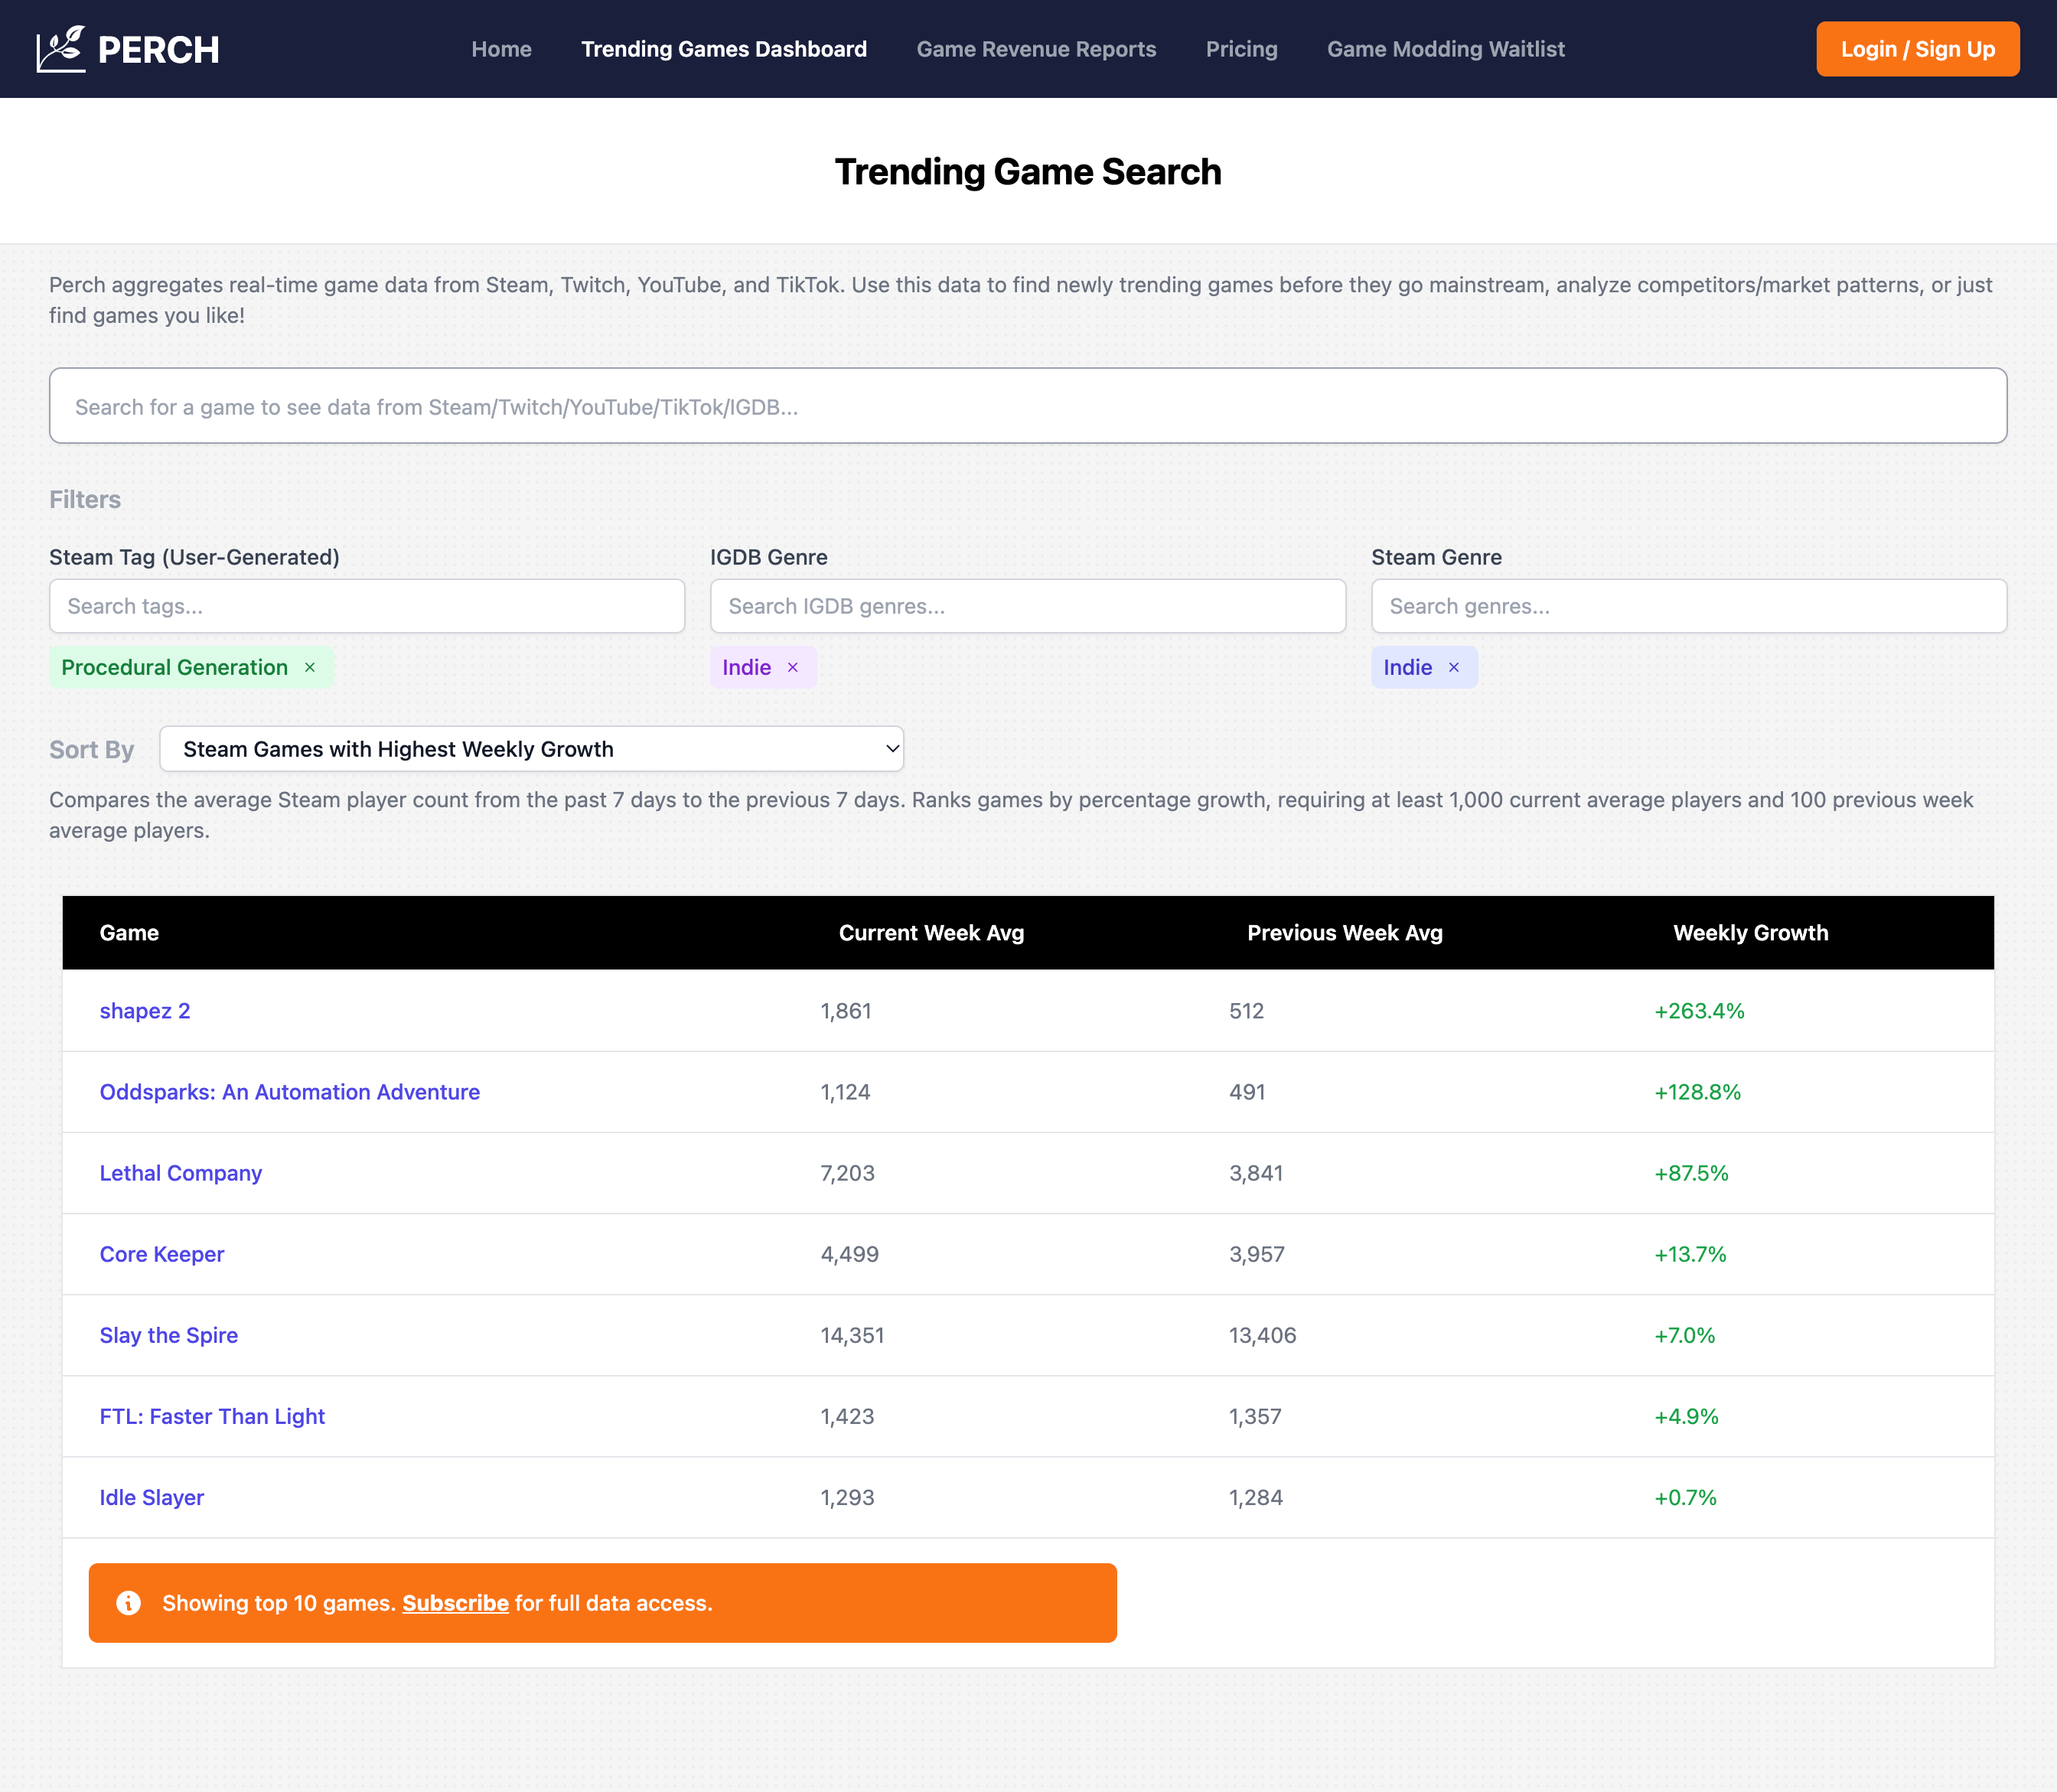
Task: Click the +128.8% growth value
Action: tap(1697, 1092)
